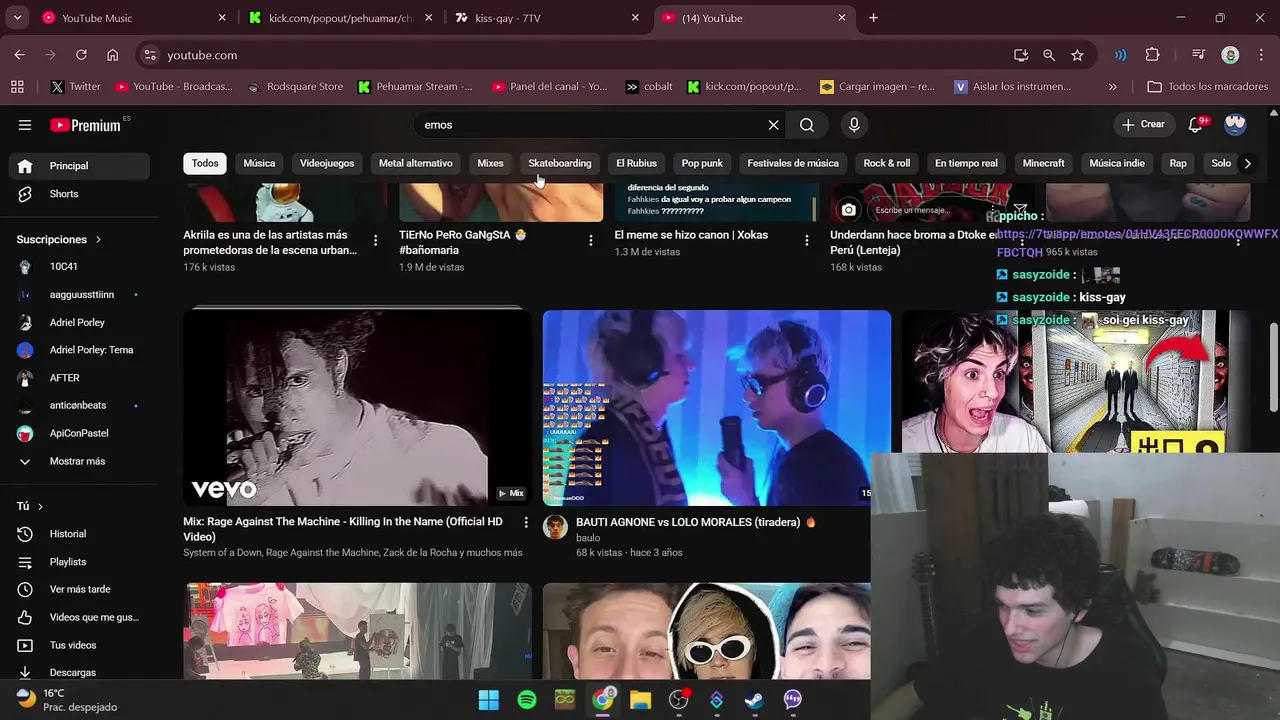Open the YouTube hamburger guide menu
The image size is (1280, 720).
[x=25, y=125]
